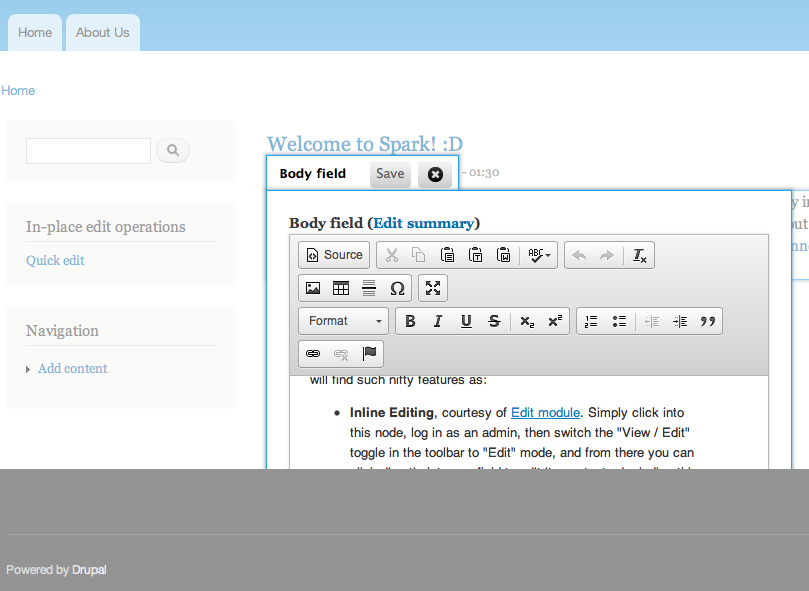Click the Edit summary link
Image resolution: width=809 pixels, height=591 pixels.
[424, 223]
